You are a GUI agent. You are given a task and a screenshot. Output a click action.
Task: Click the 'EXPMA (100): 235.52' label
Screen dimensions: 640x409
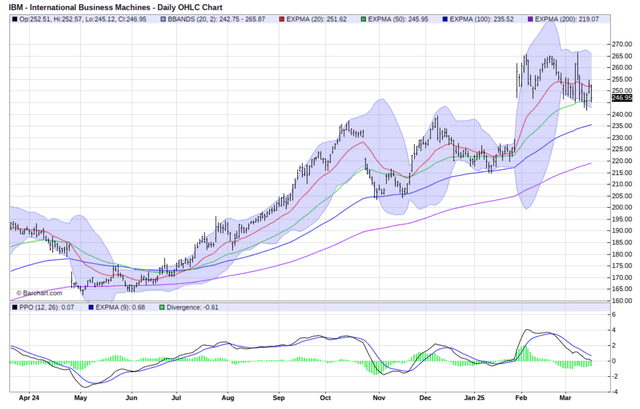point(482,19)
